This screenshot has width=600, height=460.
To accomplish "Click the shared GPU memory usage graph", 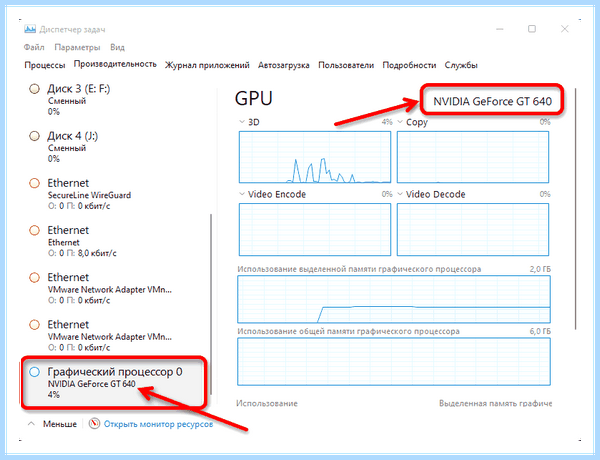I will click(x=394, y=361).
